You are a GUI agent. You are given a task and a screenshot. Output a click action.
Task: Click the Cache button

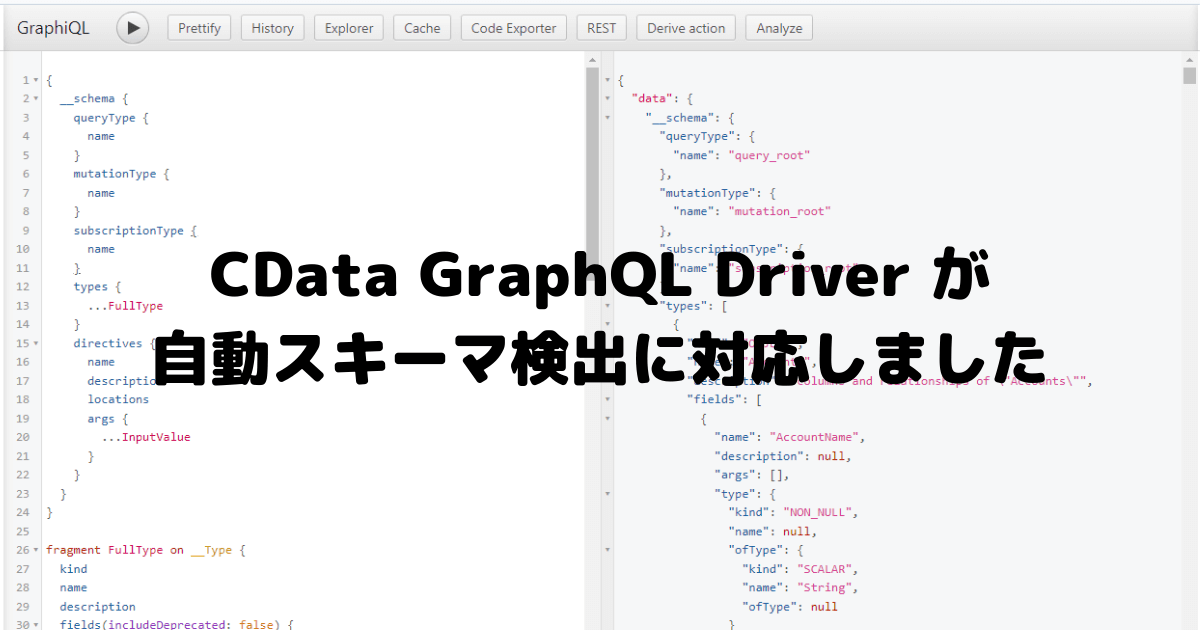tap(422, 28)
